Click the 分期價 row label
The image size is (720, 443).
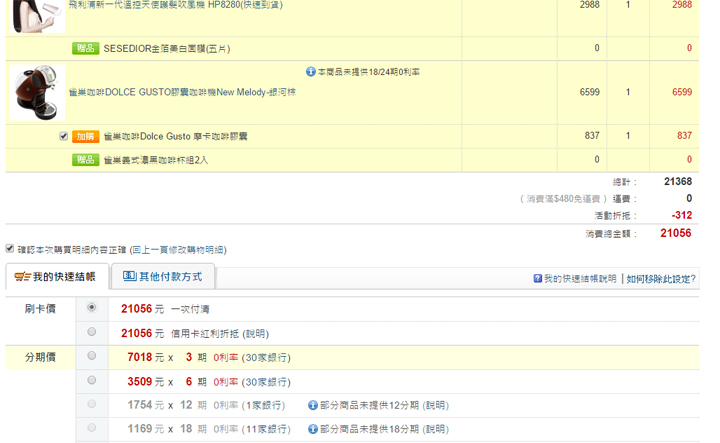click(x=40, y=357)
